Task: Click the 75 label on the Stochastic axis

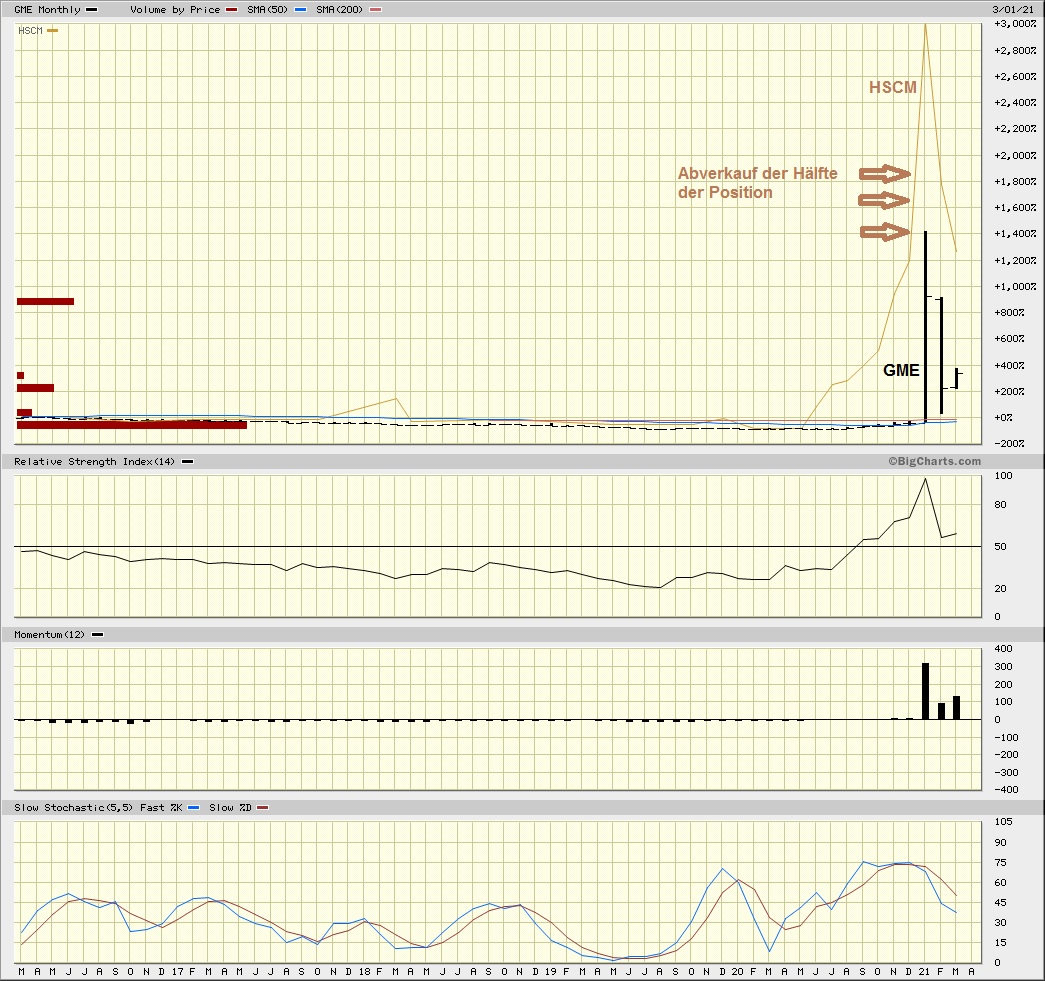Action: click(1000, 862)
